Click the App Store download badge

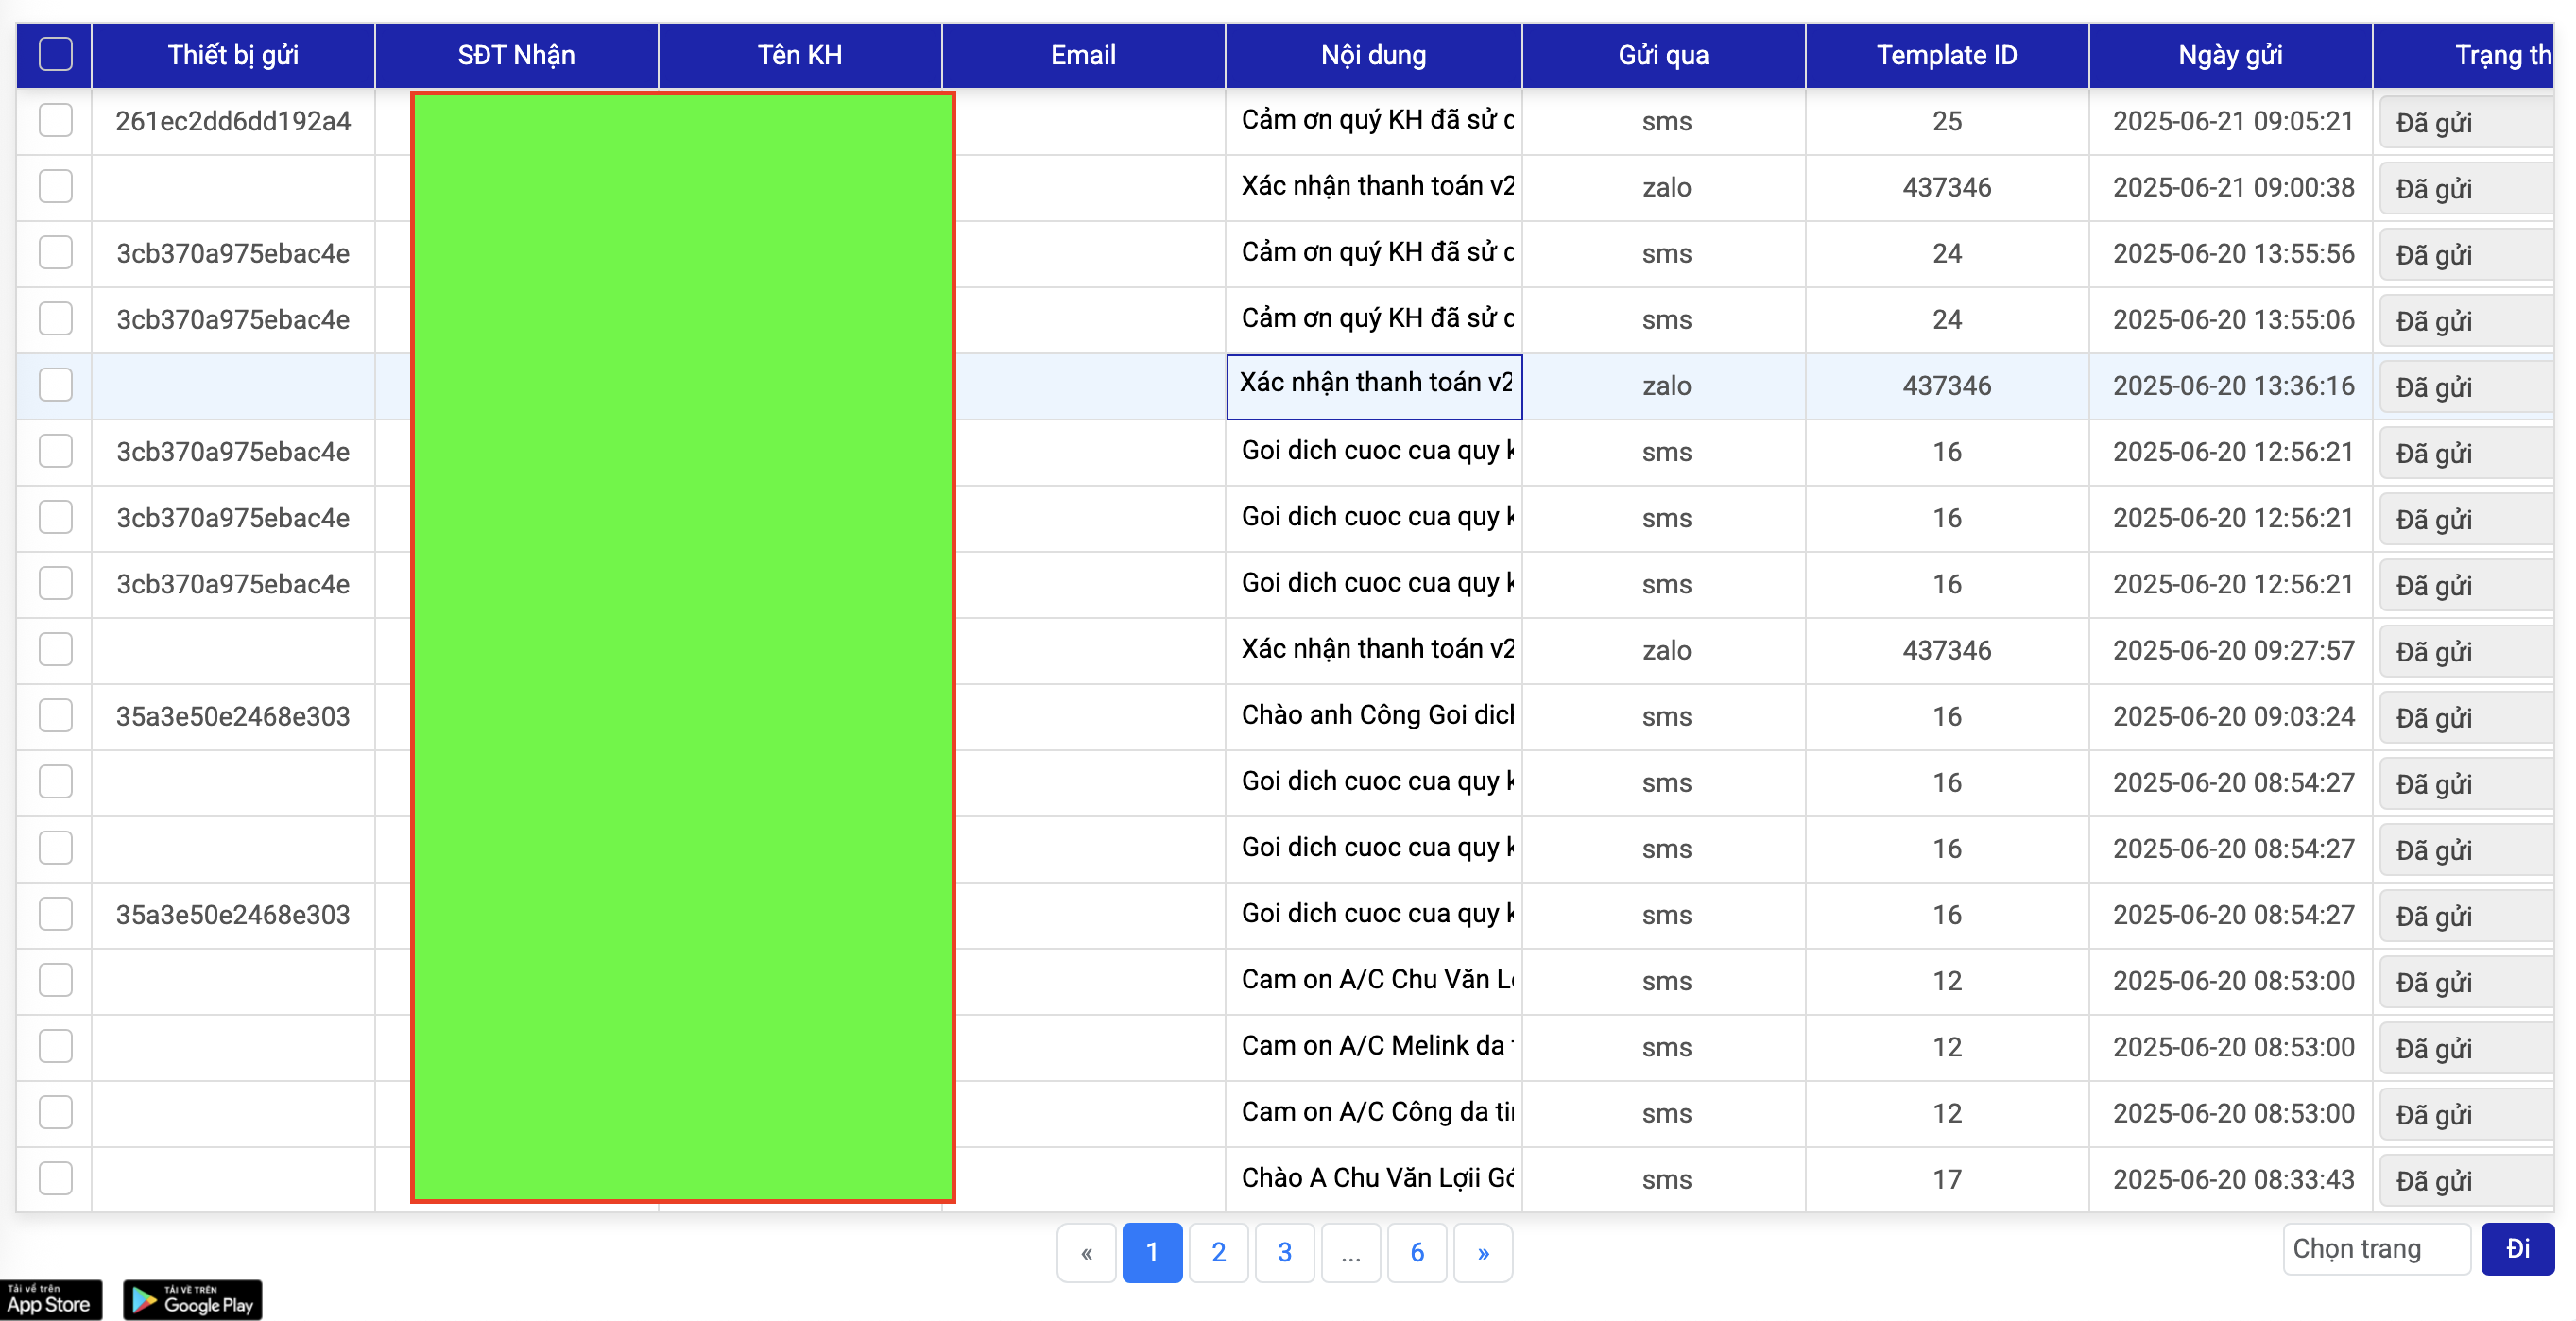coord(50,1299)
